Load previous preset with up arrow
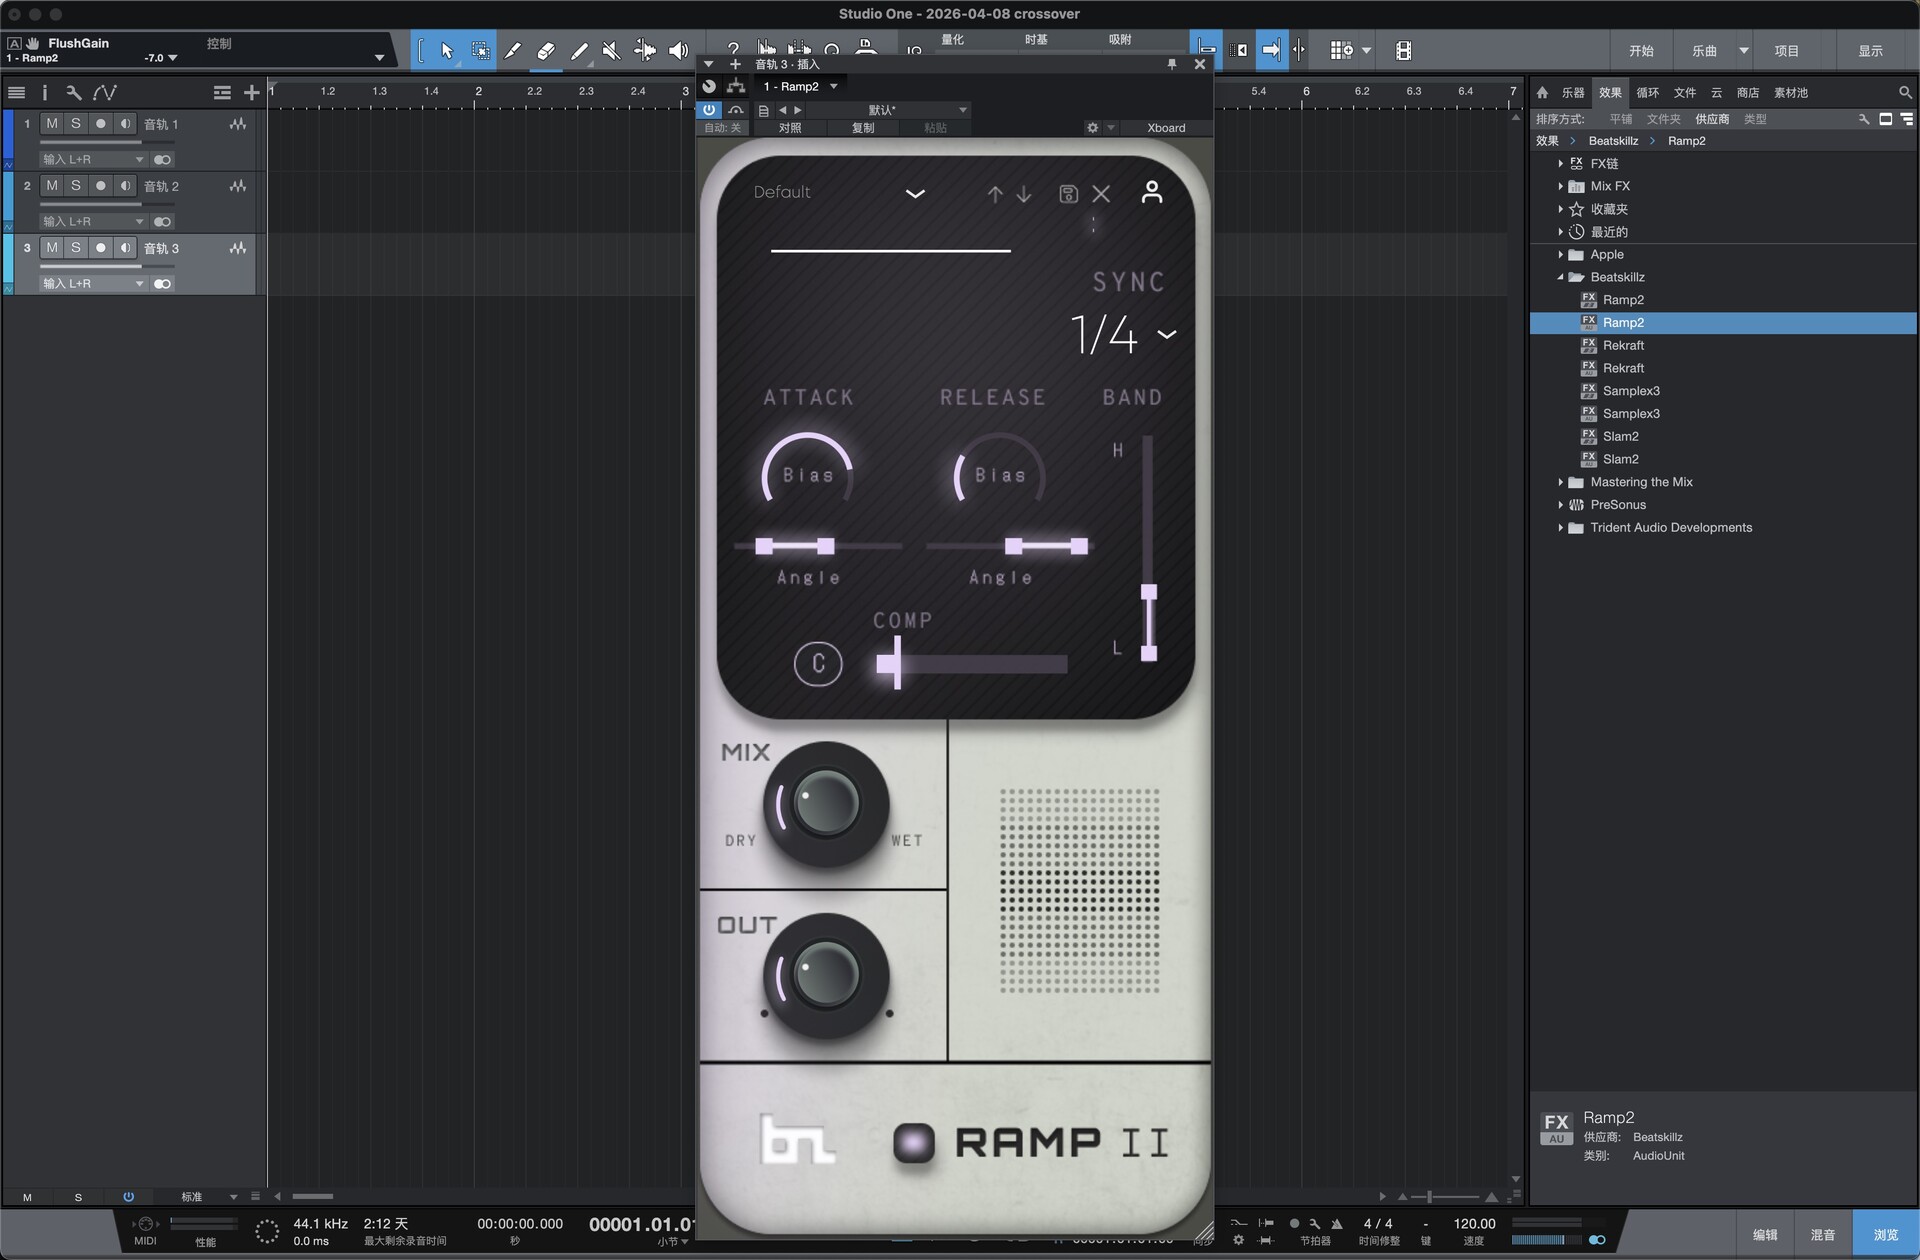Image resolution: width=1920 pixels, height=1260 pixels. pyautogui.click(x=995, y=194)
